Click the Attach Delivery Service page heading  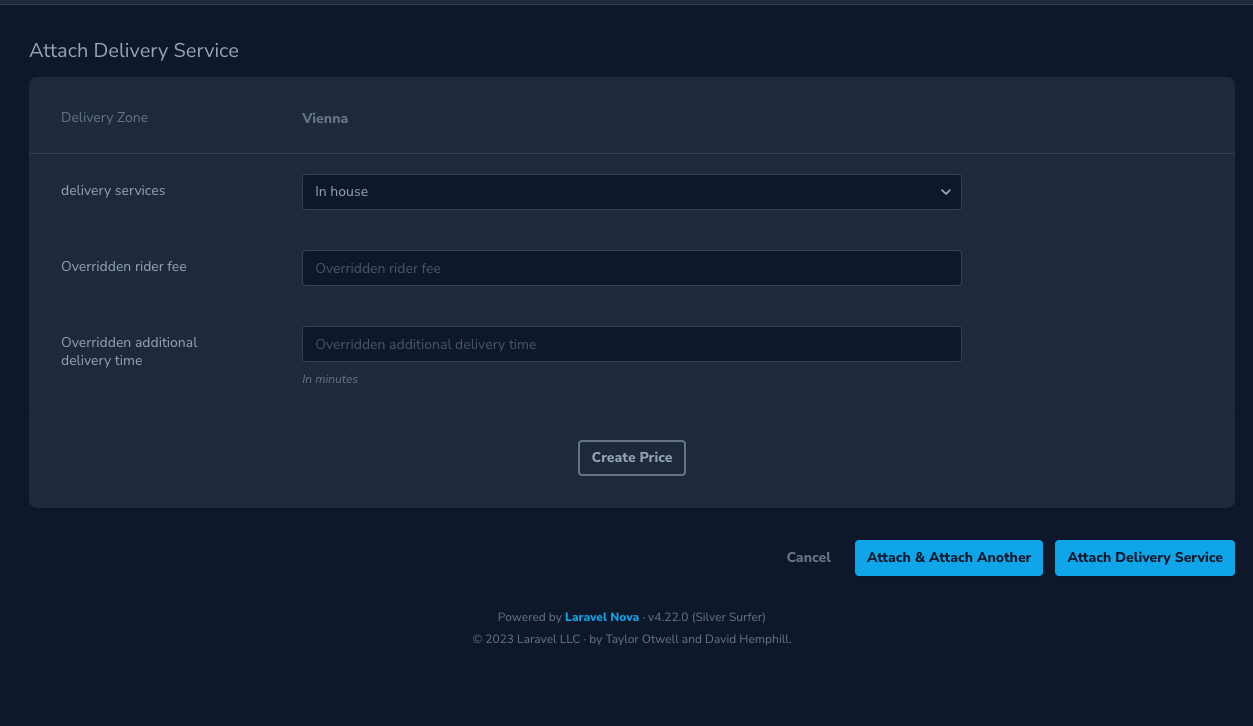[133, 50]
